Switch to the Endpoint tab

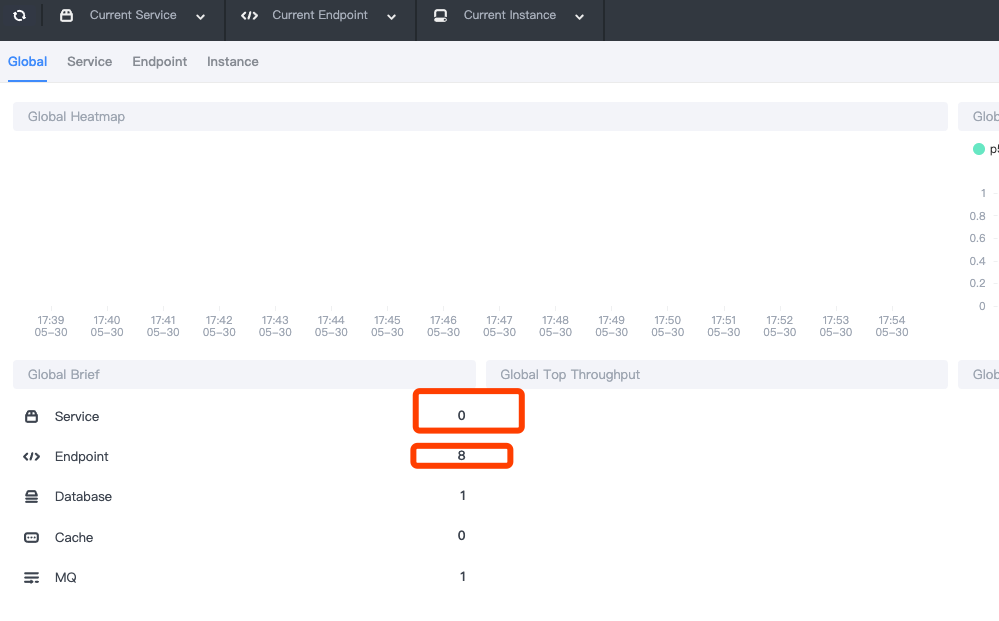click(x=160, y=62)
